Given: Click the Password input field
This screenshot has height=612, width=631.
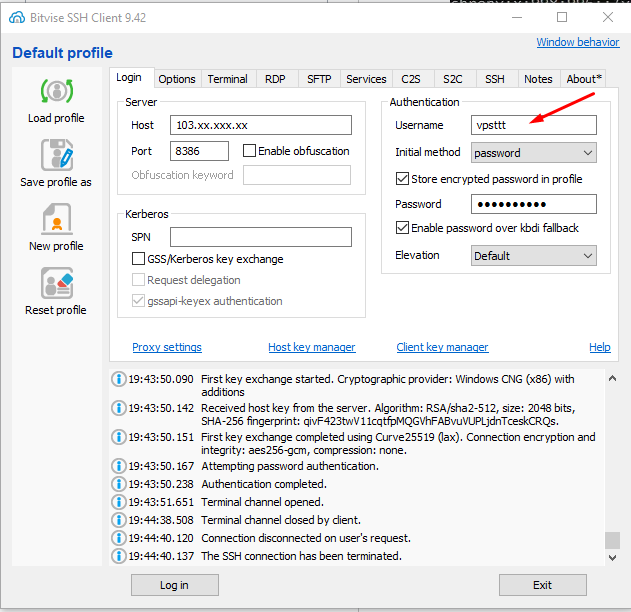Looking at the screenshot, I should click(534, 204).
